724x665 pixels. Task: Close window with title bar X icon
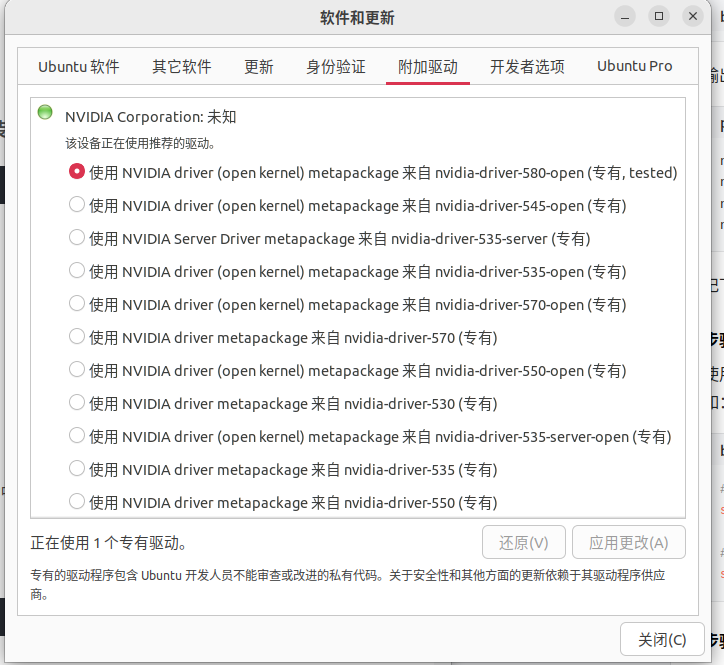[693, 17]
